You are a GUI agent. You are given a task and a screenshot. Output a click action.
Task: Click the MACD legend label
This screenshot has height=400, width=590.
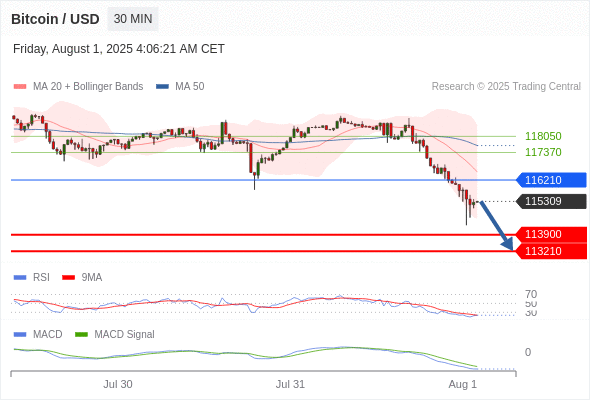tap(48, 335)
